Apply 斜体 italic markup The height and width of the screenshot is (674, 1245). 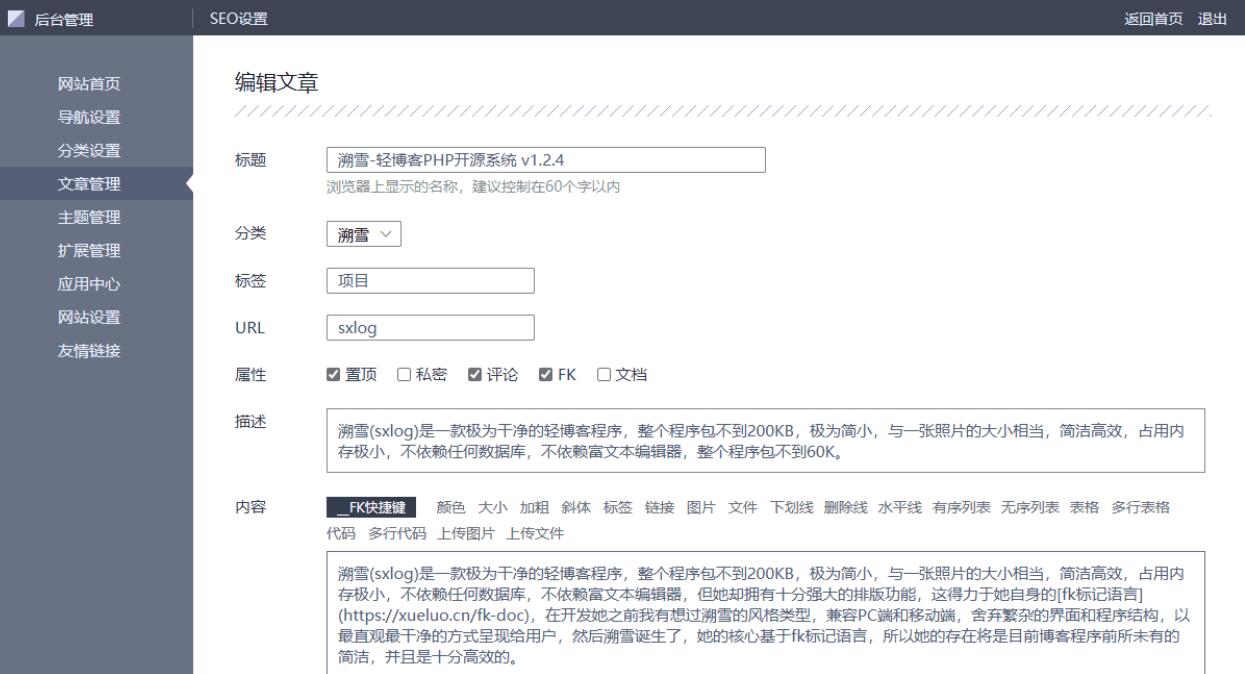pos(576,507)
